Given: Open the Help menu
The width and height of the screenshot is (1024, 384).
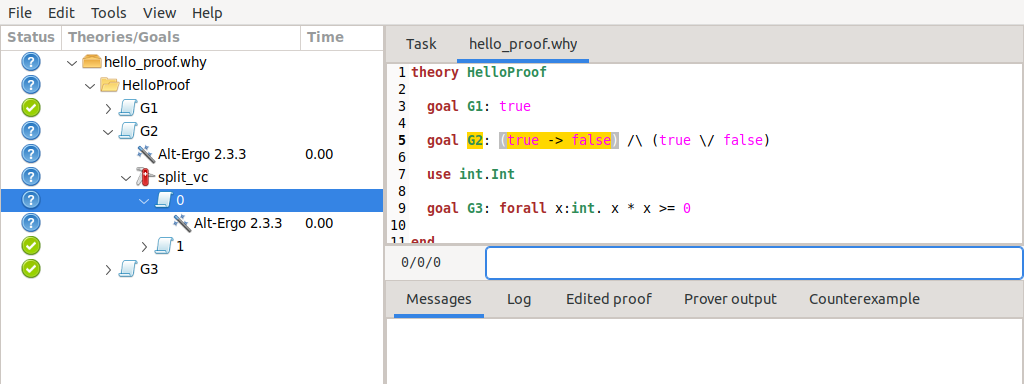Looking at the screenshot, I should tap(207, 12).
